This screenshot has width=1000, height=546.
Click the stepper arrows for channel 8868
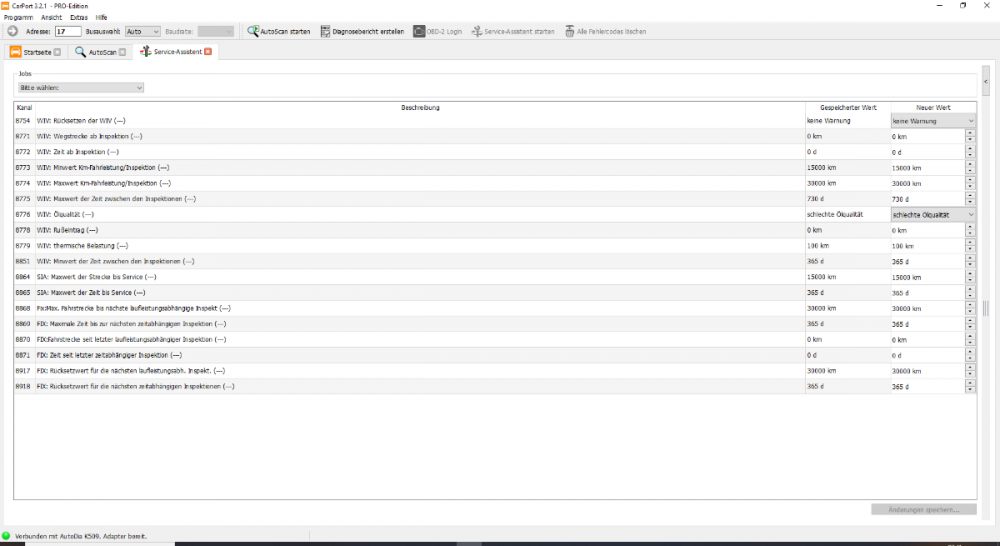970,308
